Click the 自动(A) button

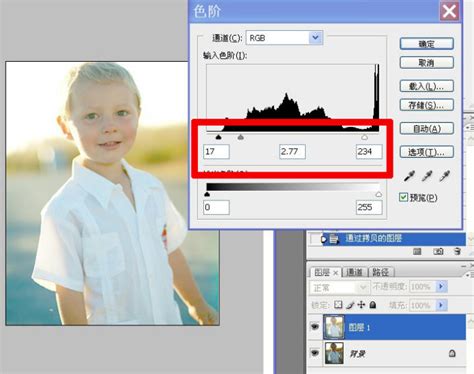pyautogui.click(x=427, y=128)
